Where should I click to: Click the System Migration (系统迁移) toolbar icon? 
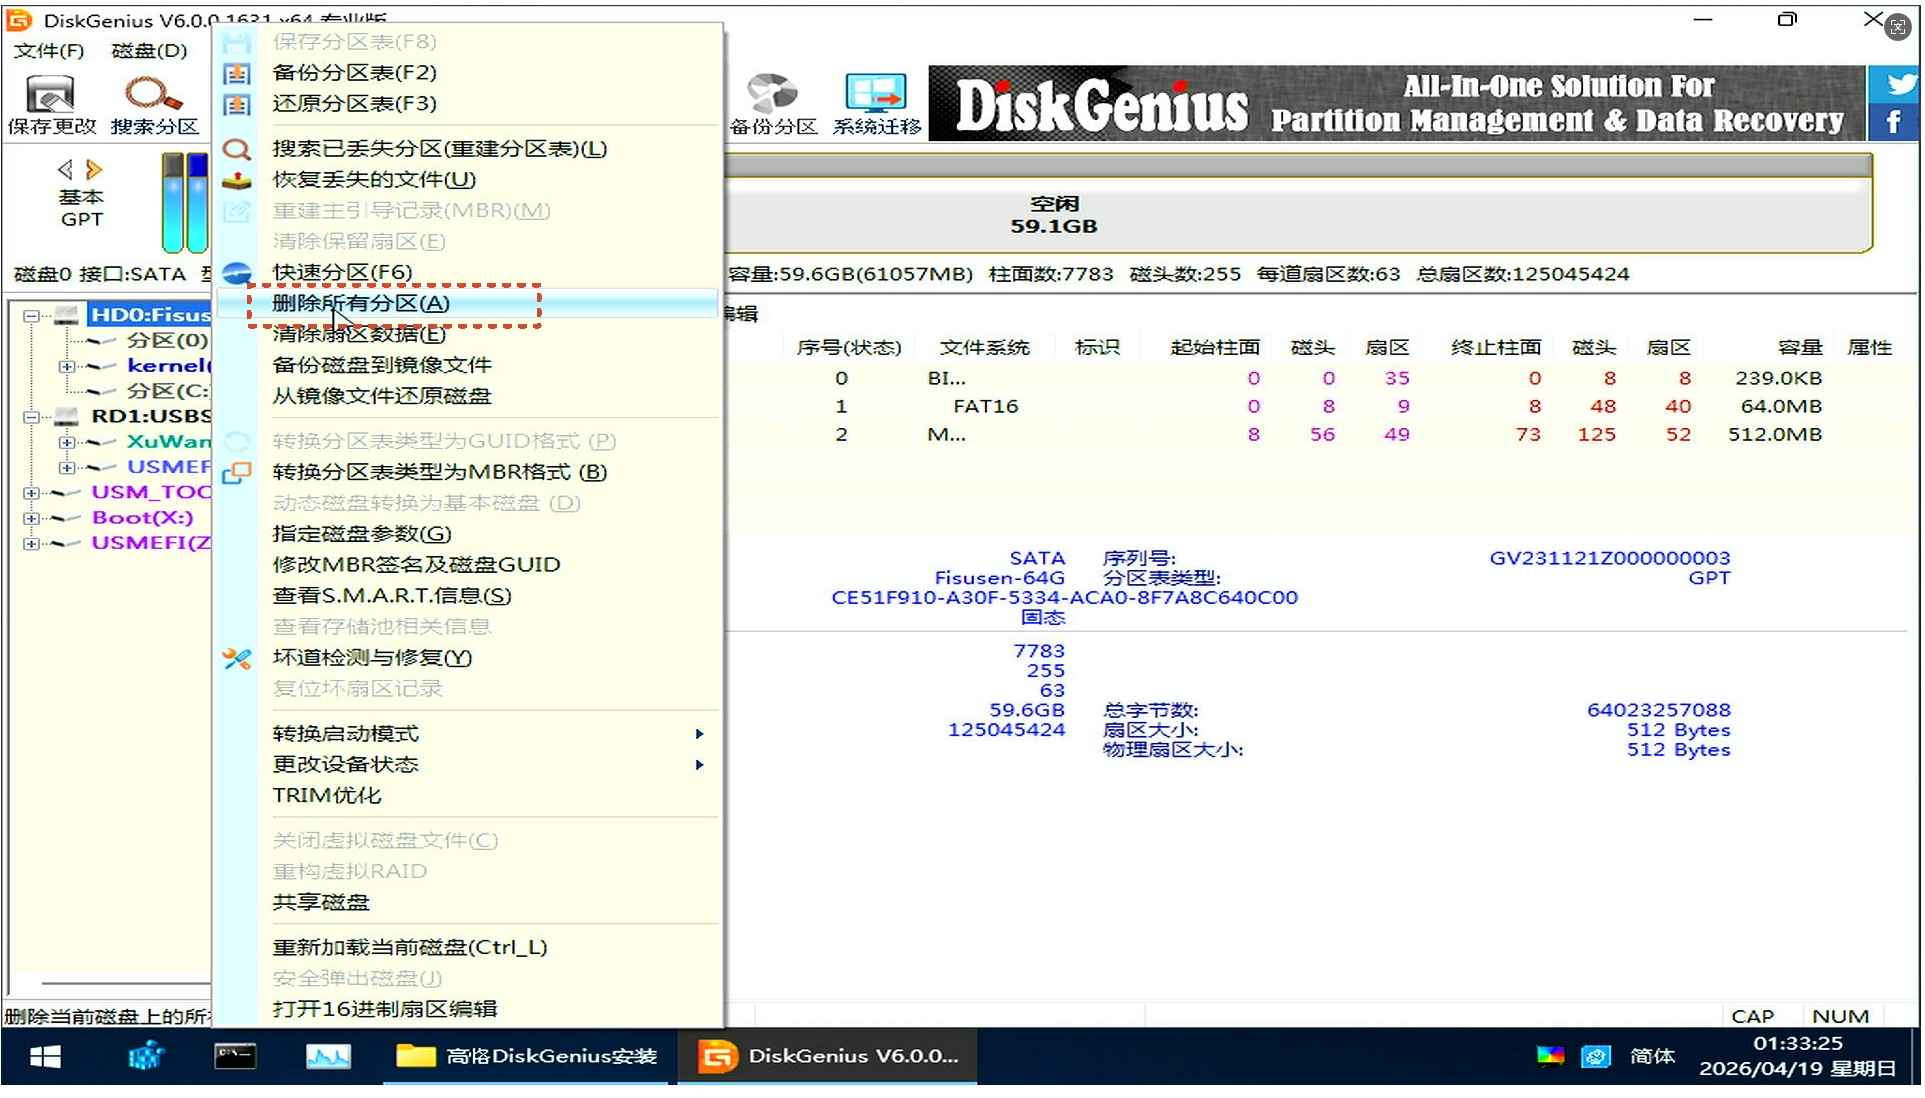(x=876, y=104)
